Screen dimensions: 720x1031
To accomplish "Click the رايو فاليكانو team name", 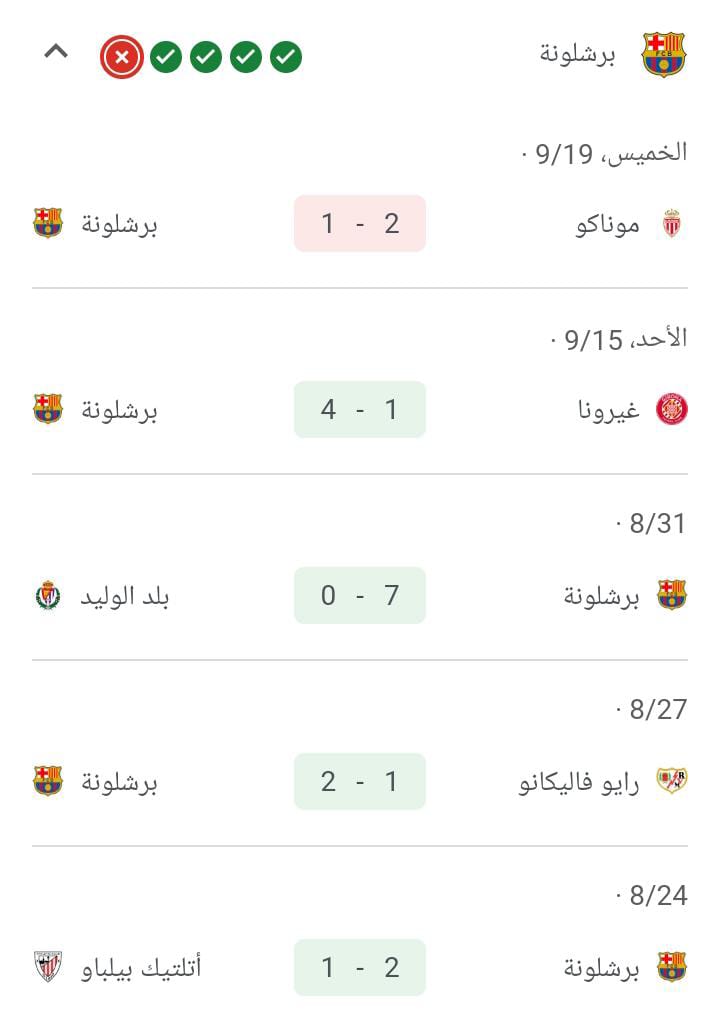I will pyautogui.click(x=579, y=782).
